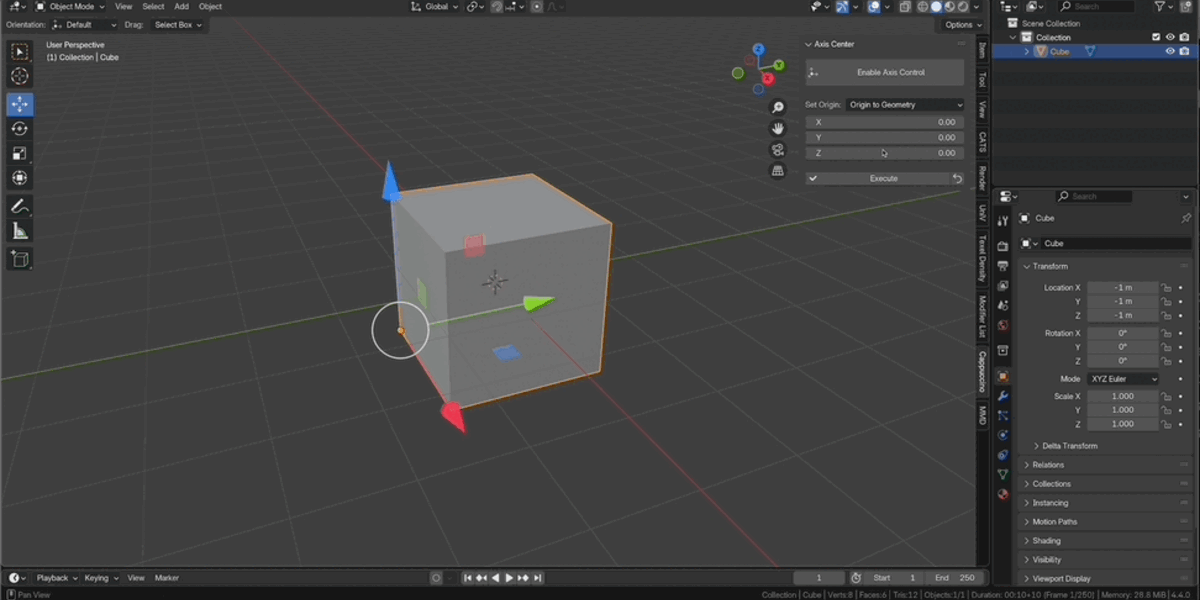This screenshot has width=1200, height=600.
Task: Toggle camera view in viewport
Action: 778,150
